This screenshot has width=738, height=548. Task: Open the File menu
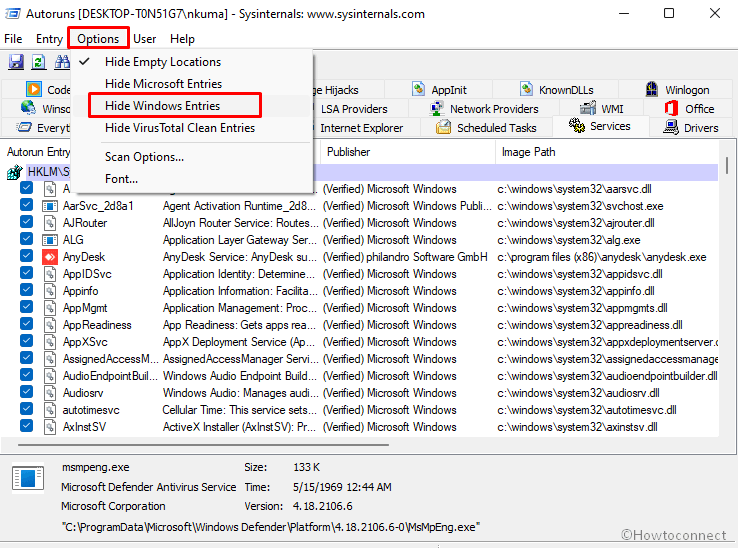[13, 39]
